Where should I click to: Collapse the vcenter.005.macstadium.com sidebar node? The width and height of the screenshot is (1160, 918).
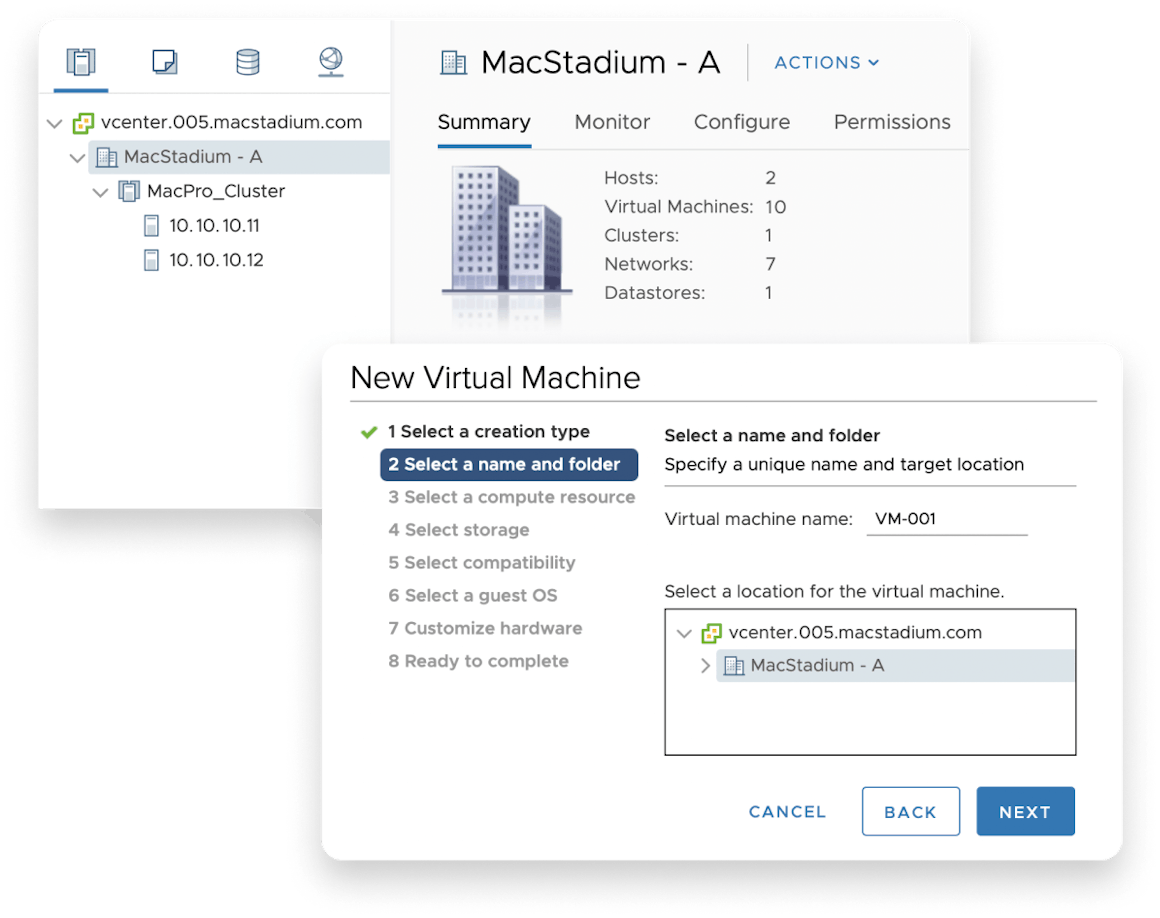tap(54, 123)
